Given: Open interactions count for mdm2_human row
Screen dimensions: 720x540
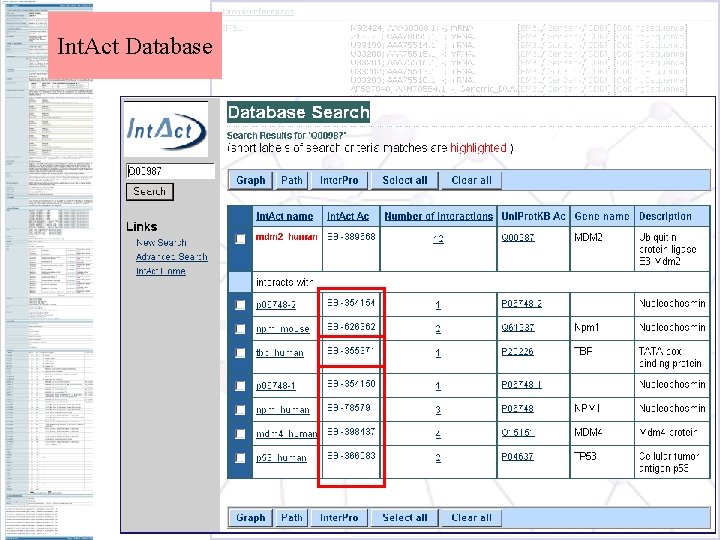Looking at the screenshot, I should point(438,239).
